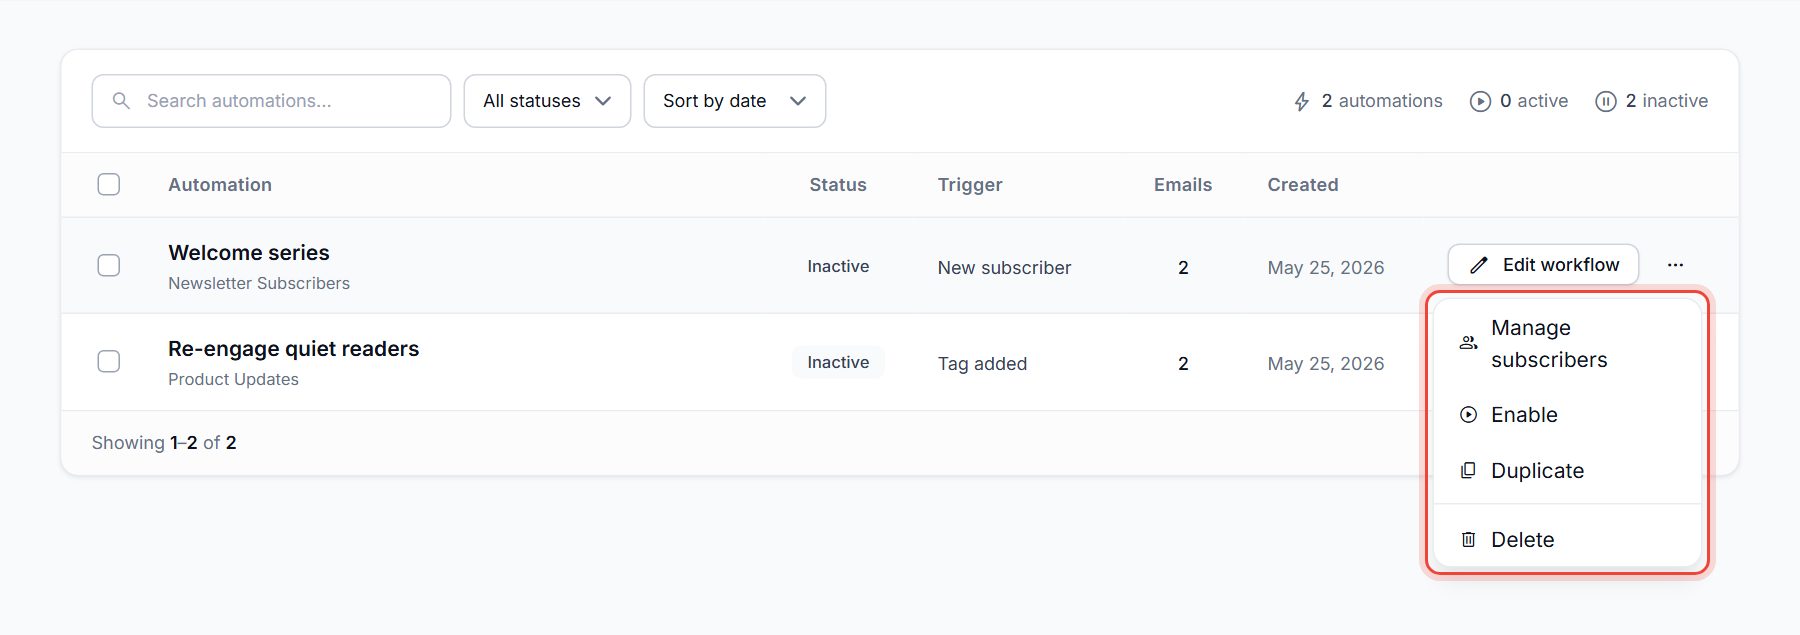This screenshot has width=1800, height=635.
Task: Open the All statuses dropdown
Action: pos(547,101)
